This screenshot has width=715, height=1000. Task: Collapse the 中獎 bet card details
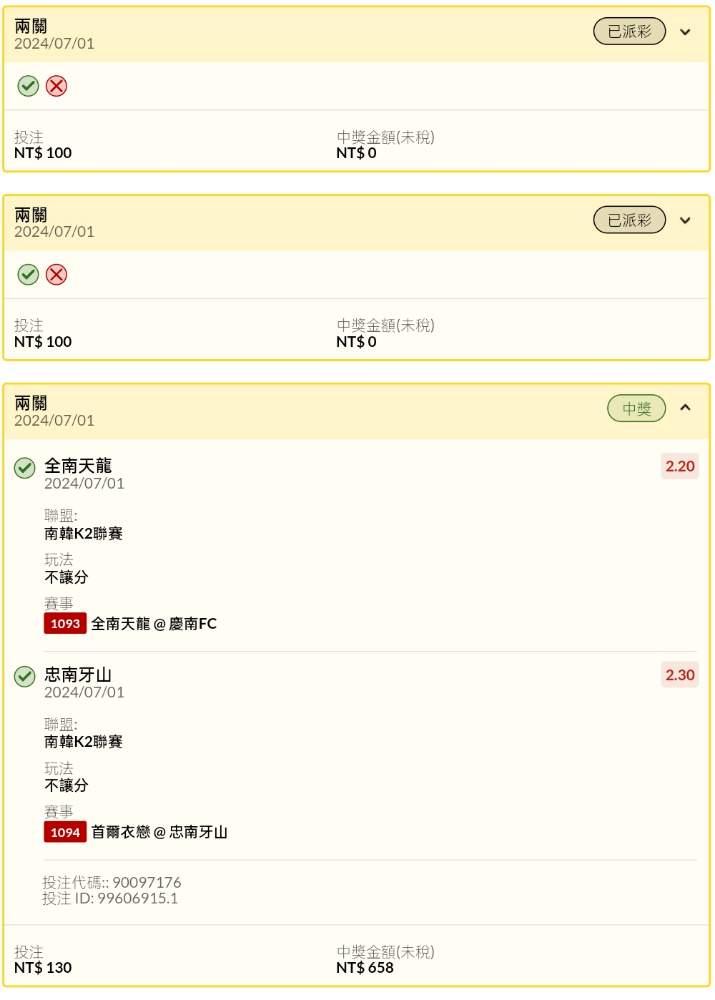(x=685, y=408)
